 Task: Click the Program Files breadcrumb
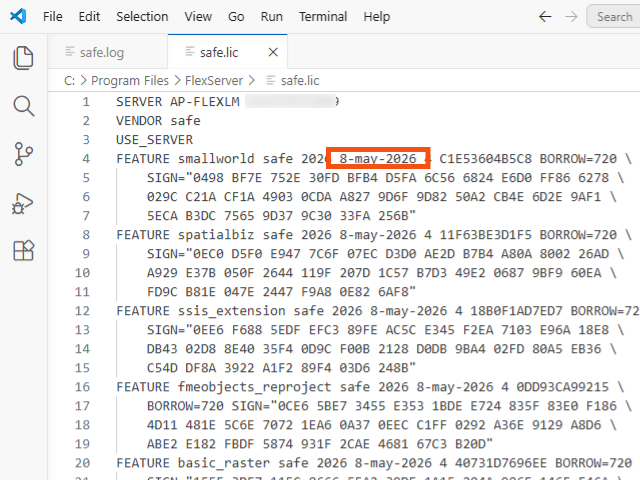130,80
